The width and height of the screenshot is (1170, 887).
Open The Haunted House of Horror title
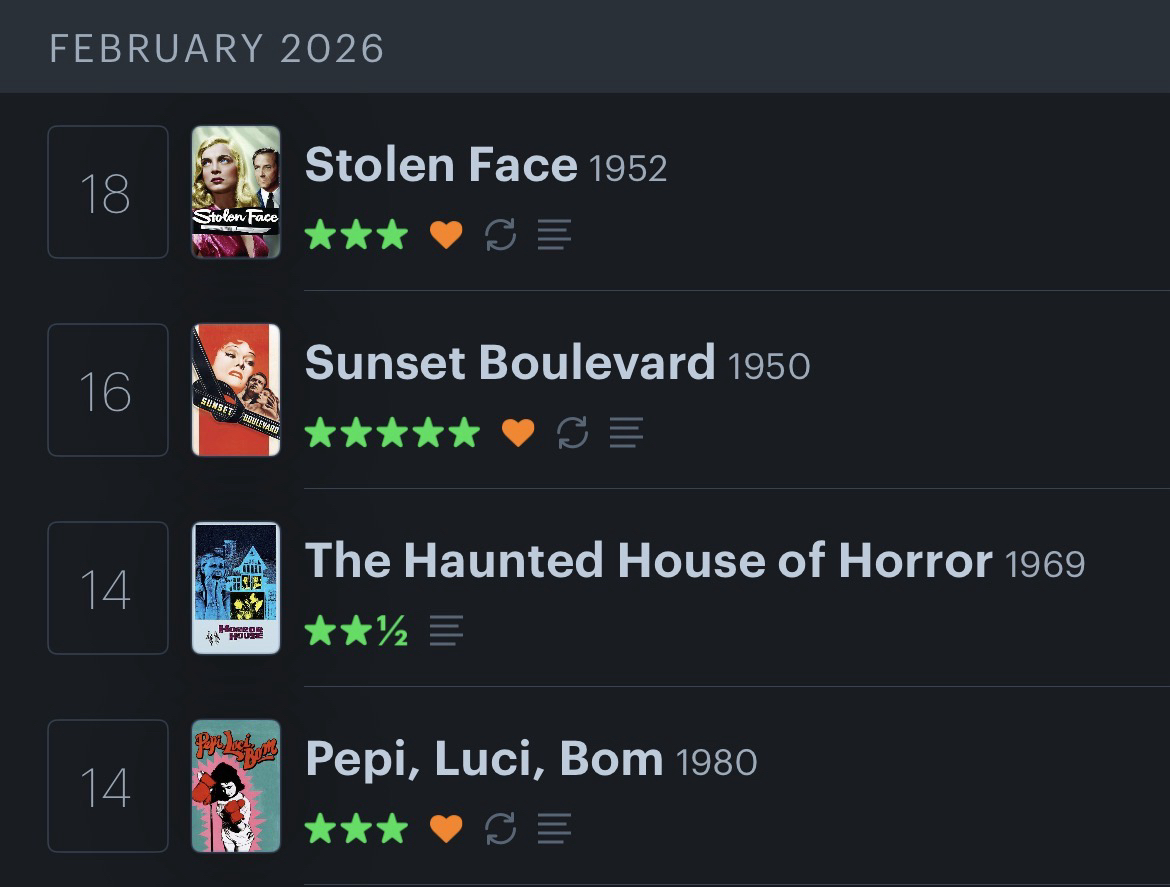[x=648, y=561]
